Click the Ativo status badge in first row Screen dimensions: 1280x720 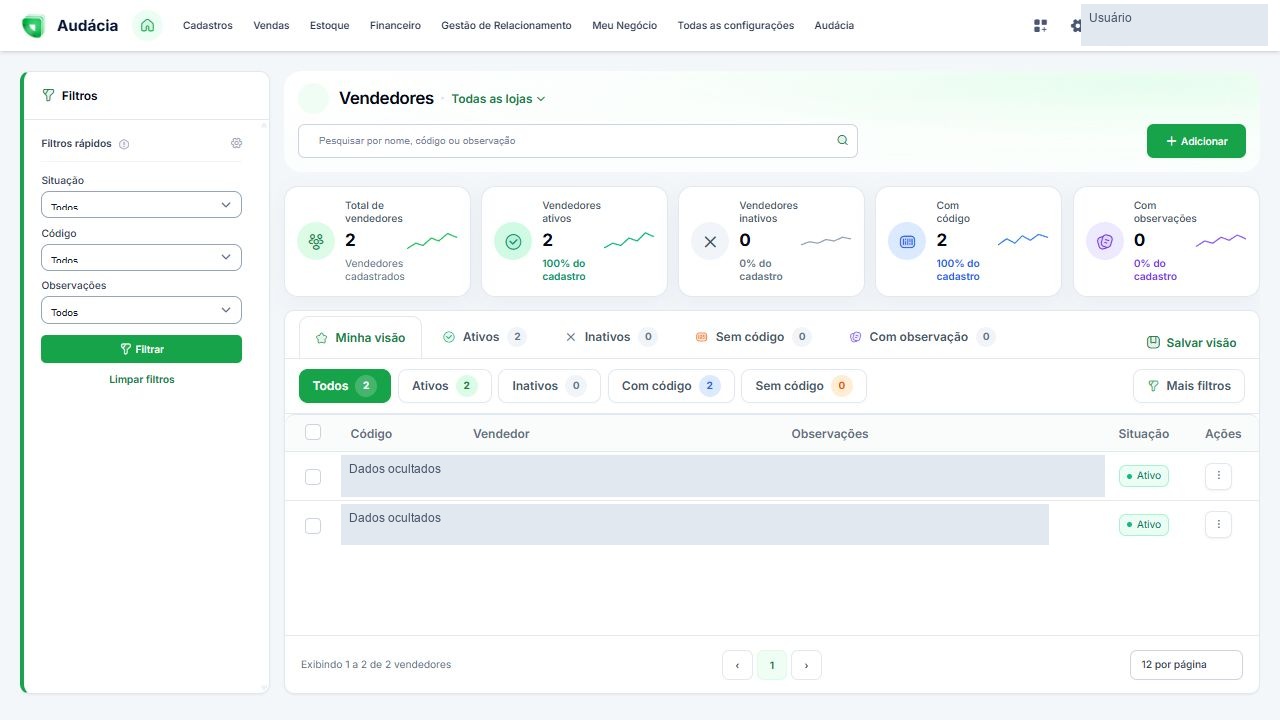tap(1144, 476)
